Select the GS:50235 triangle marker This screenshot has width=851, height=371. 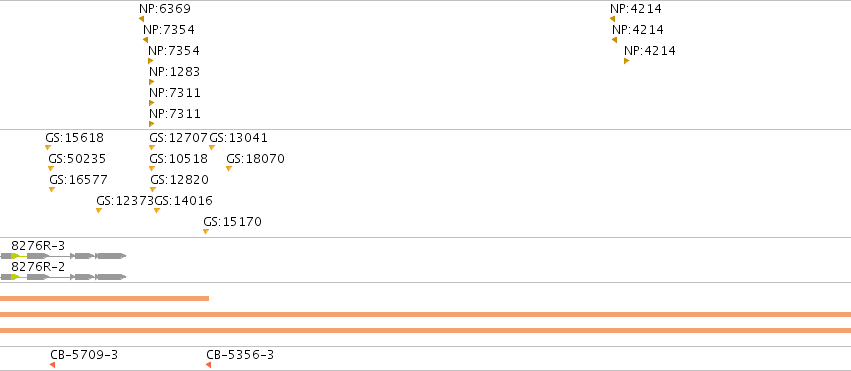(51, 169)
